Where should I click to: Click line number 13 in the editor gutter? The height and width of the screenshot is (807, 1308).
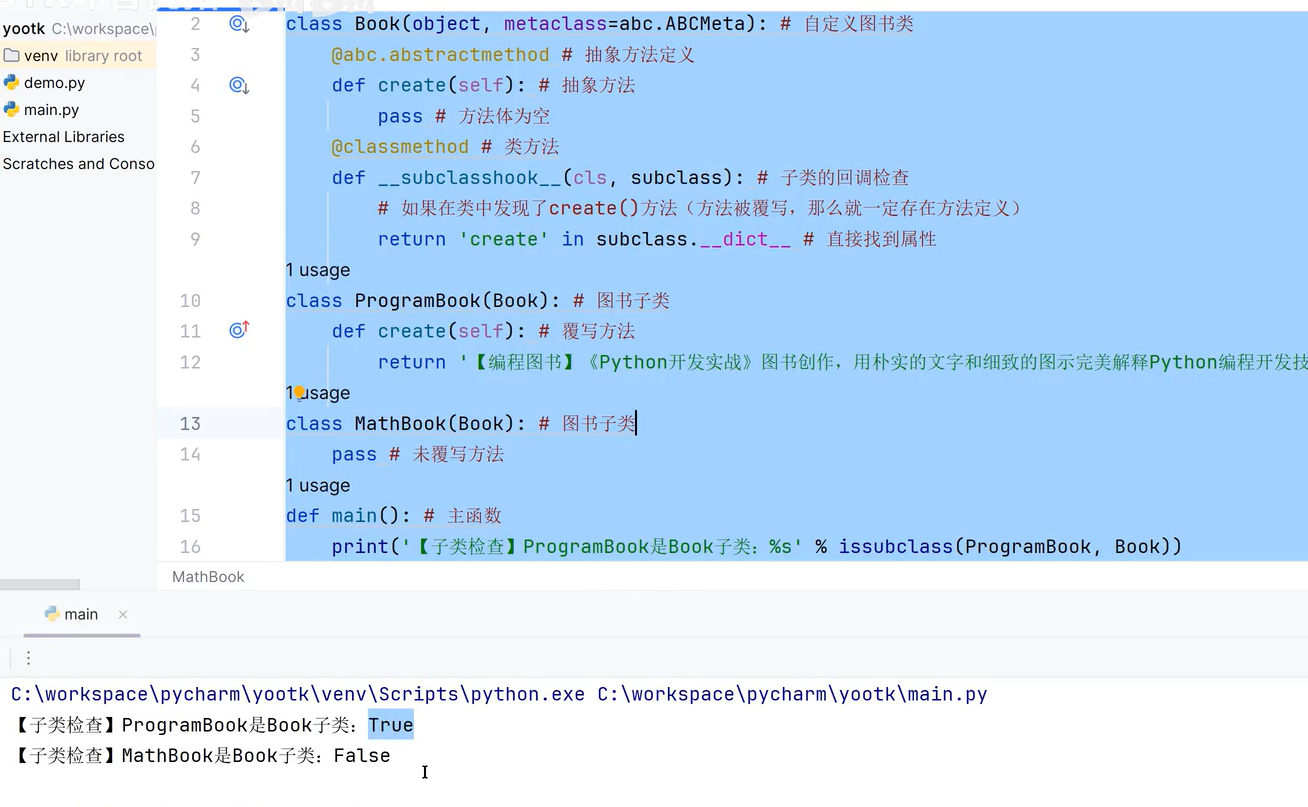pyautogui.click(x=190, y=423)
